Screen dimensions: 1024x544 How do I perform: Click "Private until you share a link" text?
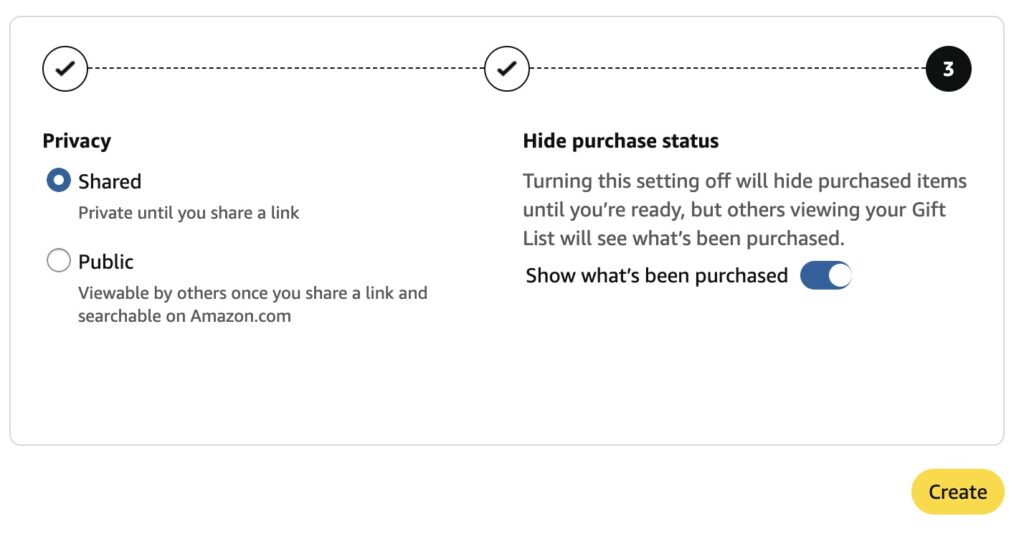click(189, 212)
